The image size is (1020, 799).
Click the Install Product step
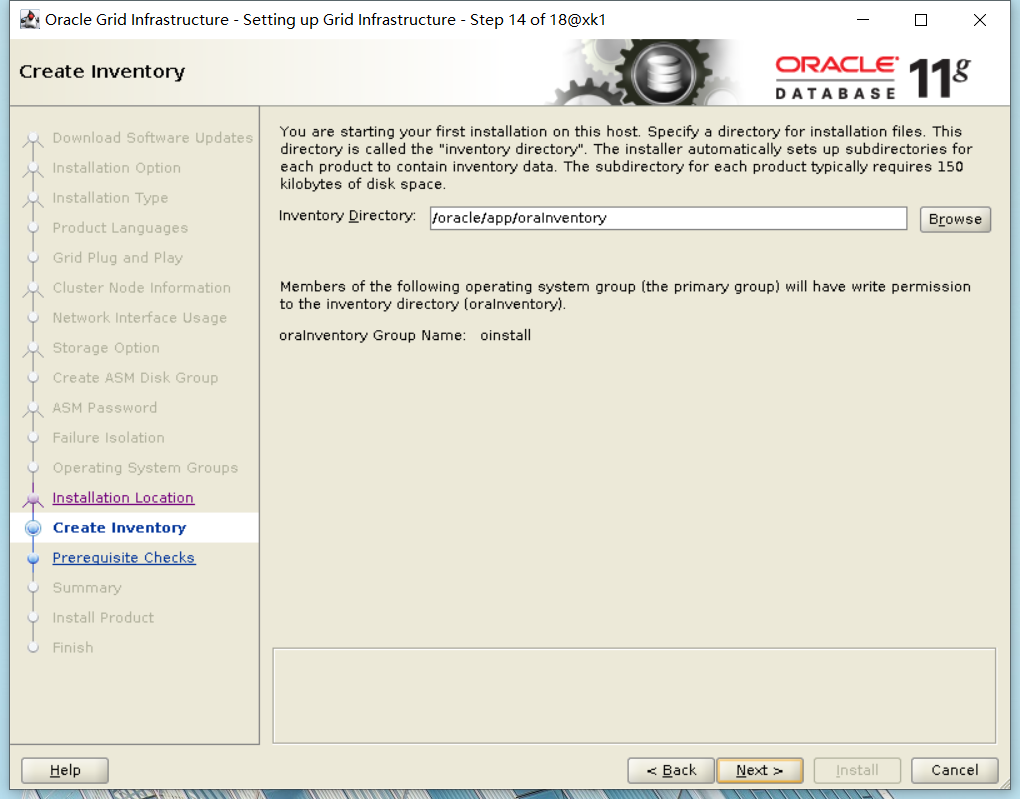click(x=103, y=617)
